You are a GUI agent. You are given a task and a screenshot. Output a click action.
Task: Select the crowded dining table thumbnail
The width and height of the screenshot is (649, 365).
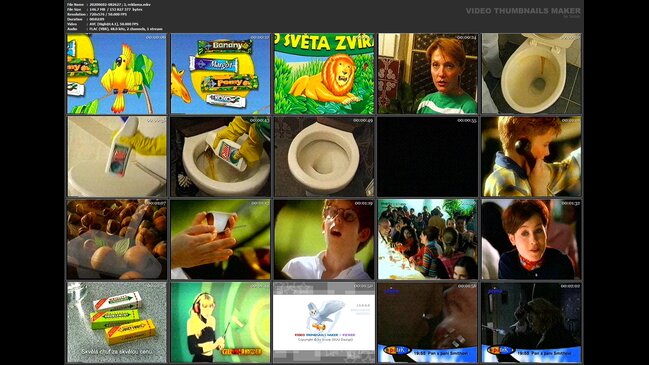click(428, 240)
